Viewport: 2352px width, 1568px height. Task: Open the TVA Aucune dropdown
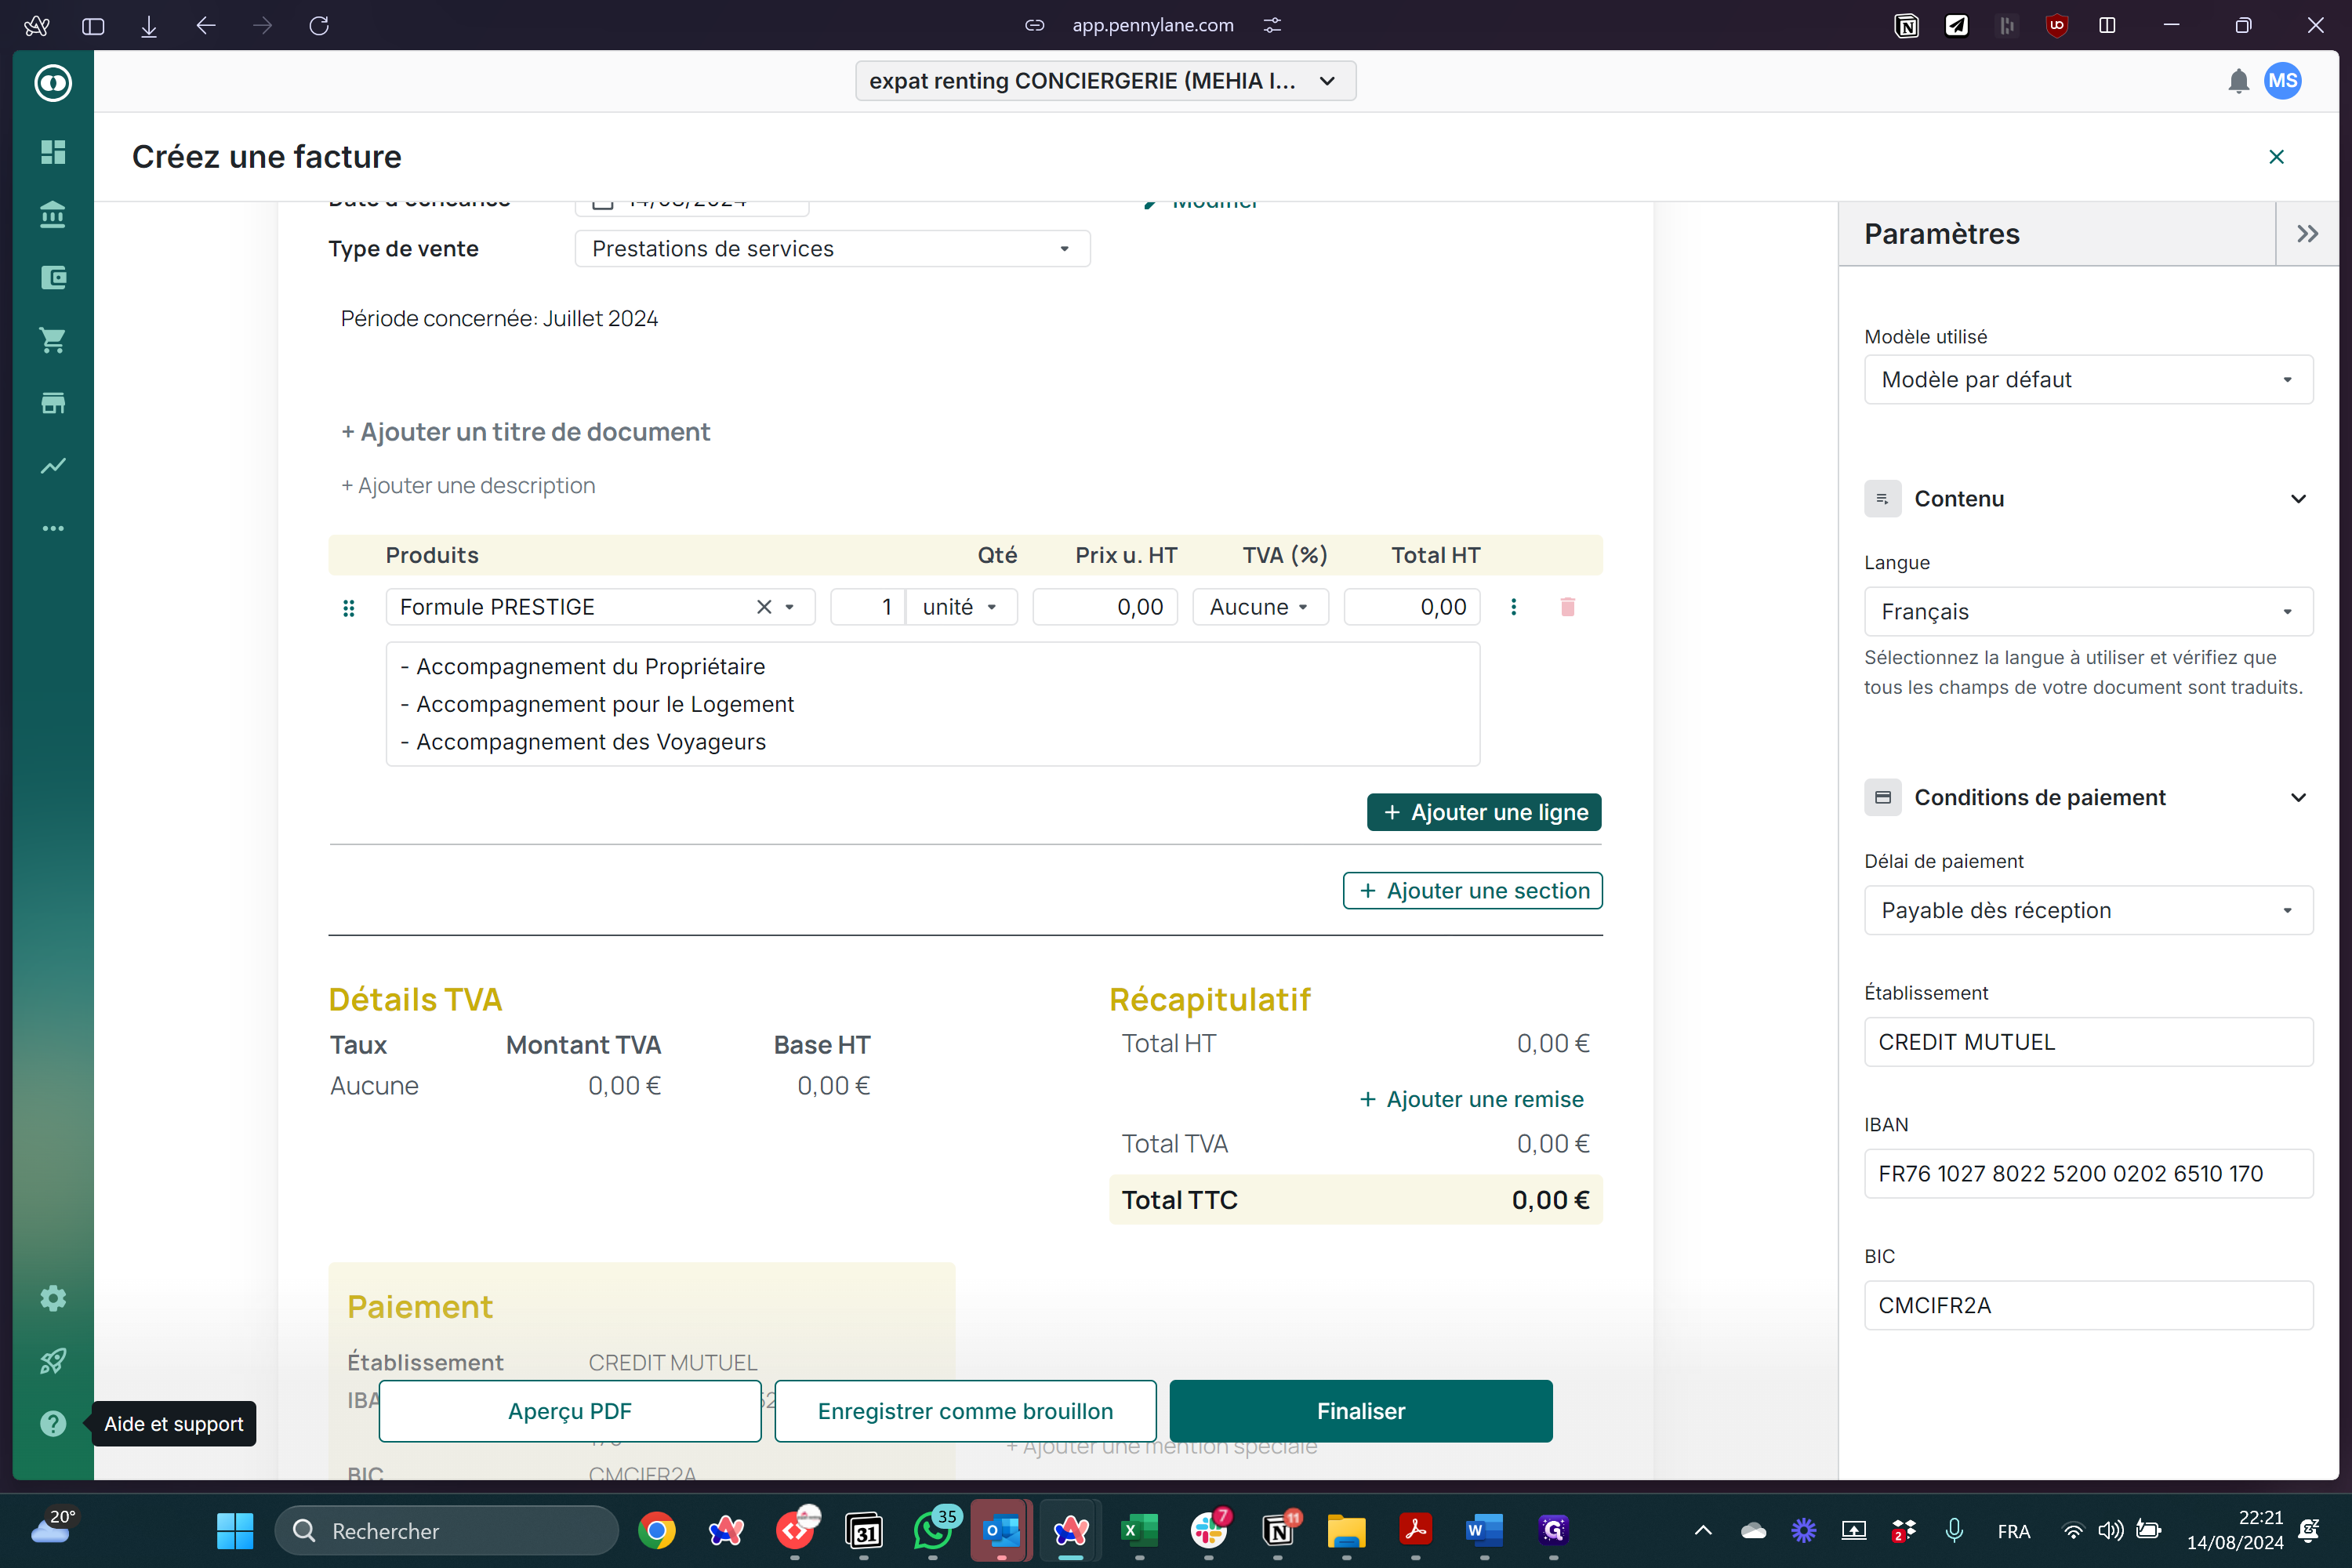(x=1260, y=607)
